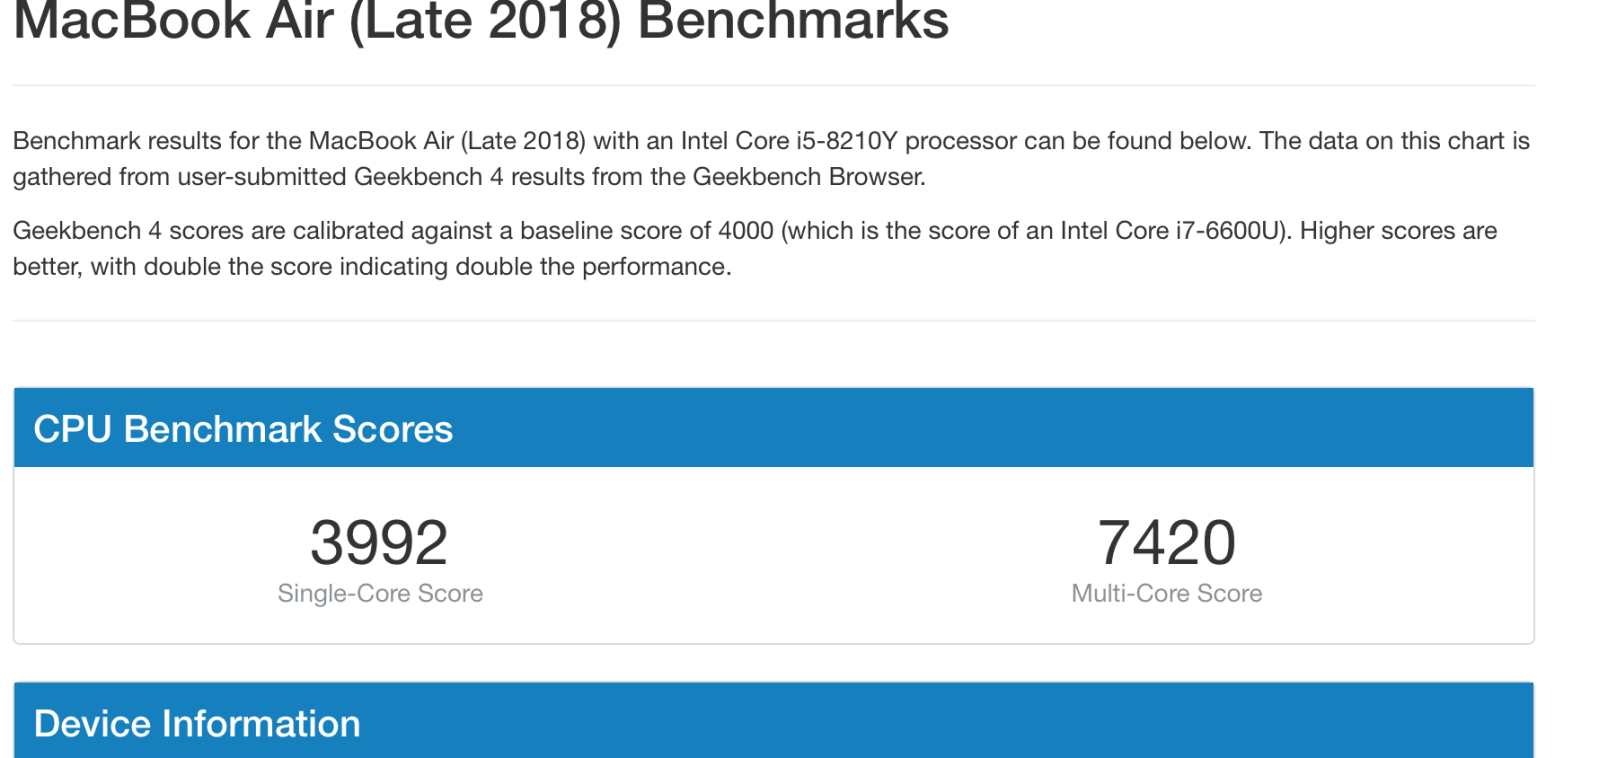Select the CPU Benchmark Scores panel header
This screenshot has height=758, width=1599.
pyautogui.click(x=773, y=428)
